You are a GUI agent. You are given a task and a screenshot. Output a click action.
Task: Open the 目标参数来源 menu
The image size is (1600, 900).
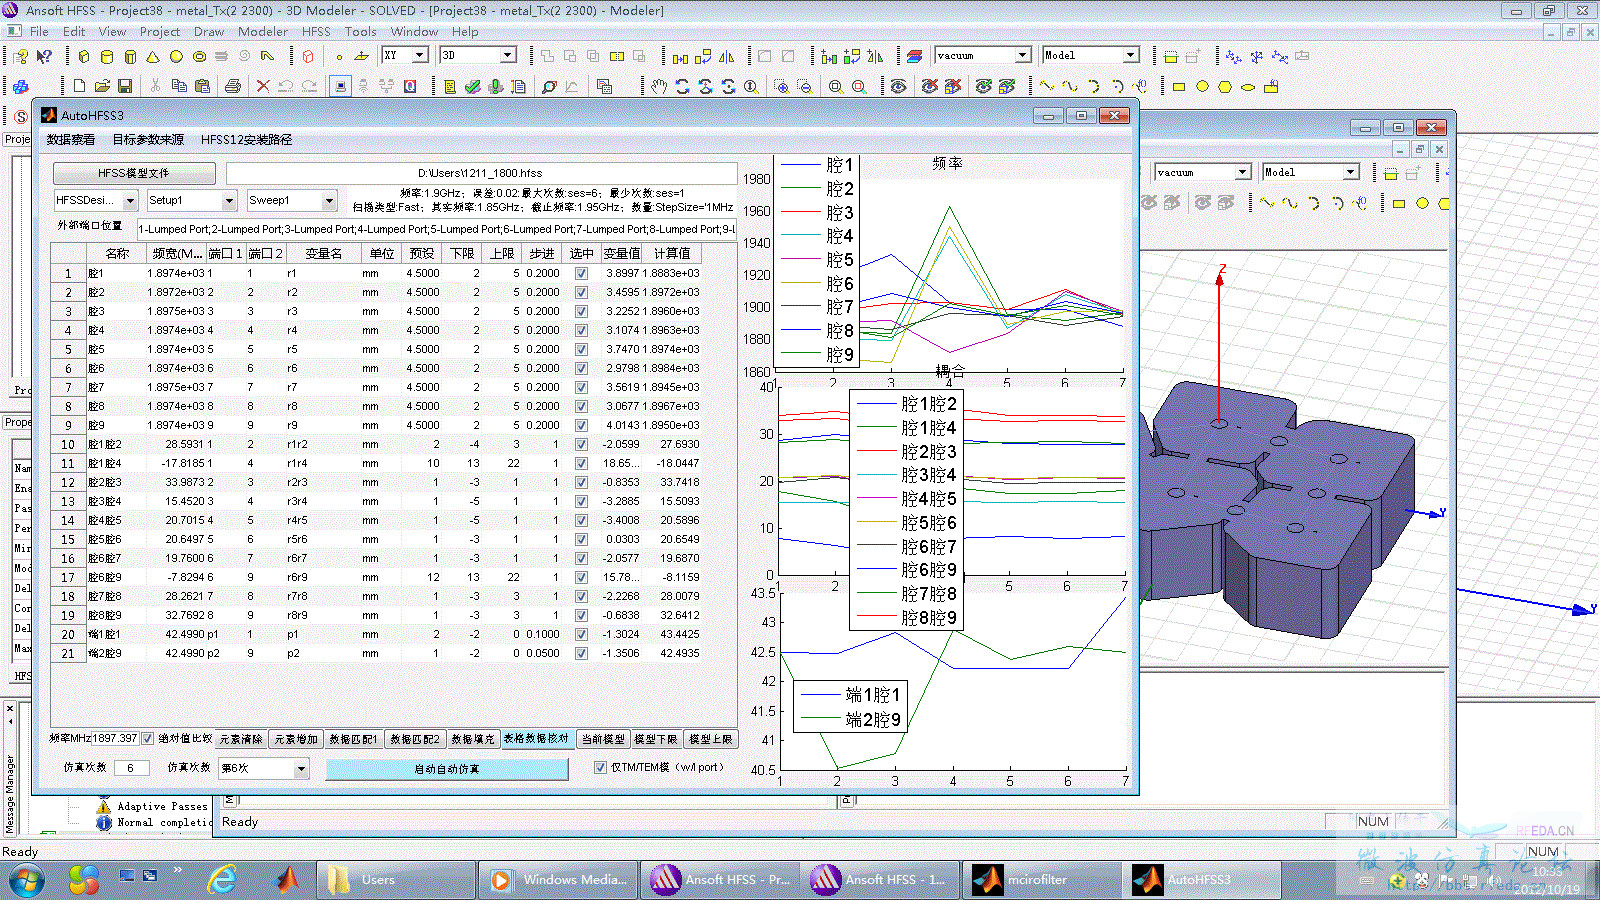148,140
